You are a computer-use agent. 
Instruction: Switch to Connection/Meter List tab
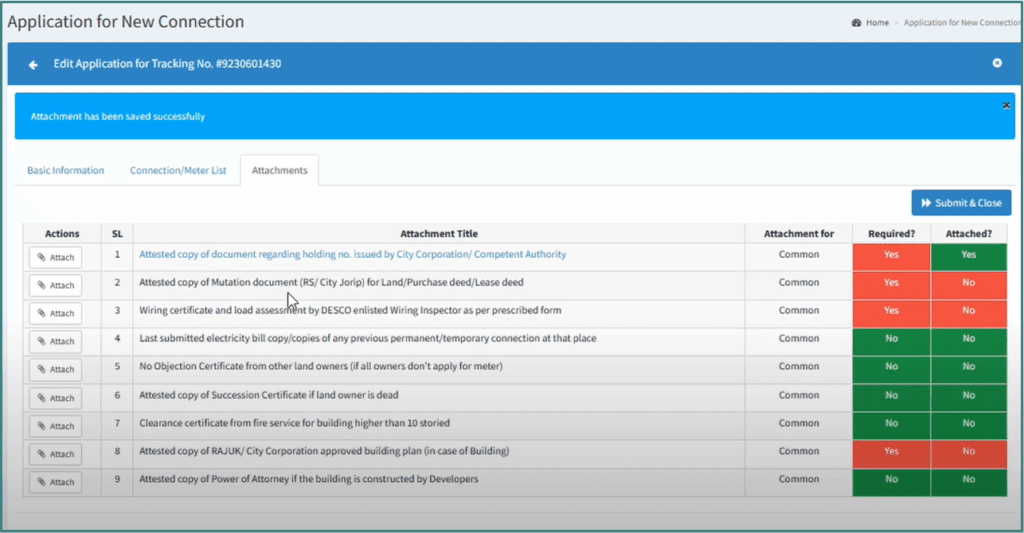178,171
